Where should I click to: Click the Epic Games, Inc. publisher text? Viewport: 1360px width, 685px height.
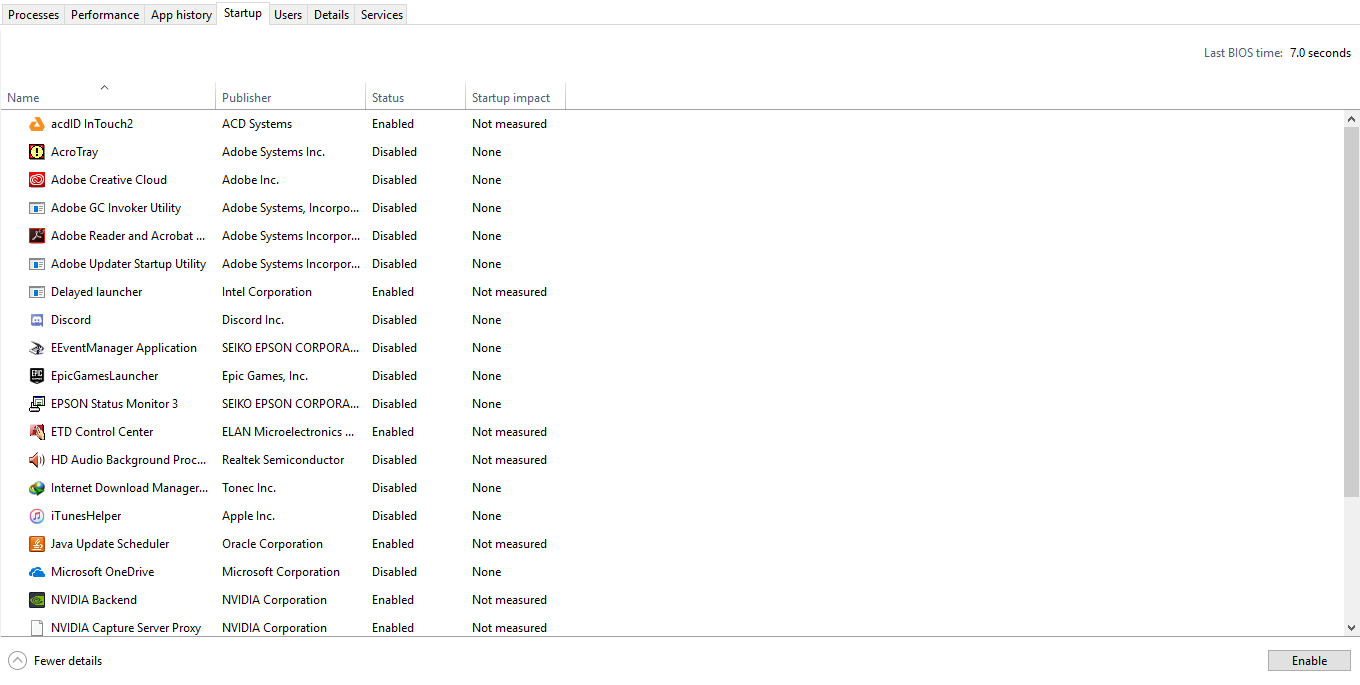click(x=265, y=376)
